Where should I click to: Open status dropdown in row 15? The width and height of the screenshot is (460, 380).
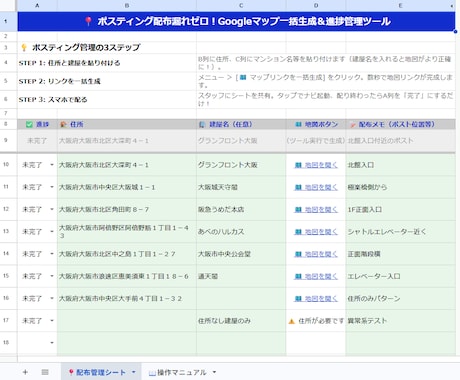click(52, 276)
